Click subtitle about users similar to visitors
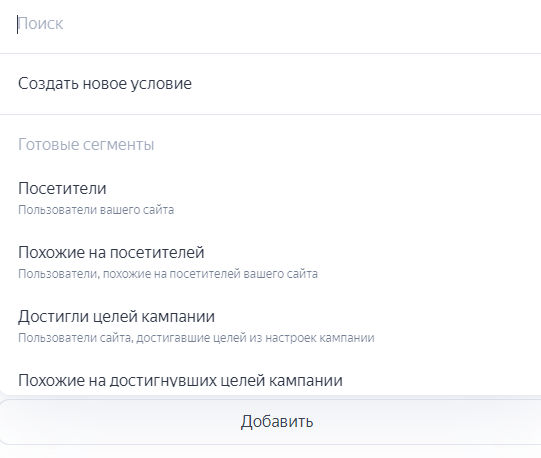This screenshot has width=541, height=458. pos(168,274)
